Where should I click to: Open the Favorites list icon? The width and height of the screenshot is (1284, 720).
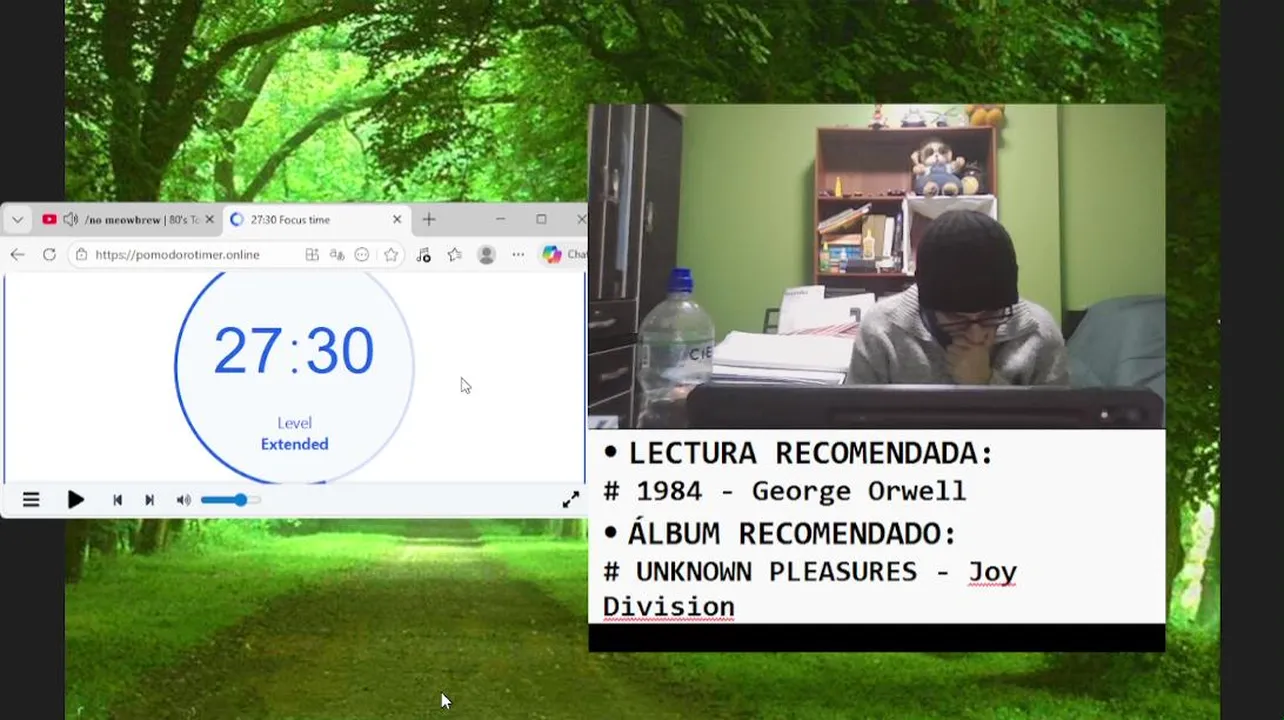(455, 255)
